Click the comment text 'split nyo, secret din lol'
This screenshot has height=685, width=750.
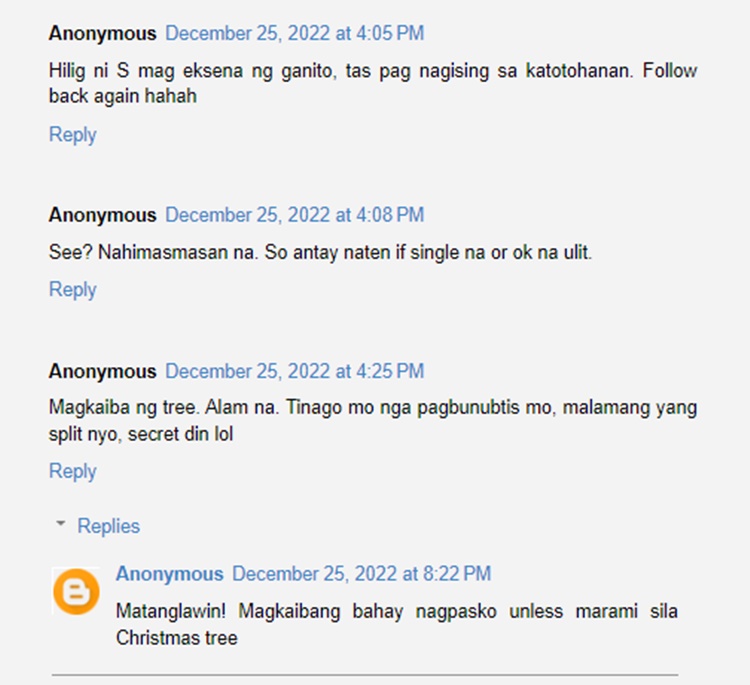point(141,434)
